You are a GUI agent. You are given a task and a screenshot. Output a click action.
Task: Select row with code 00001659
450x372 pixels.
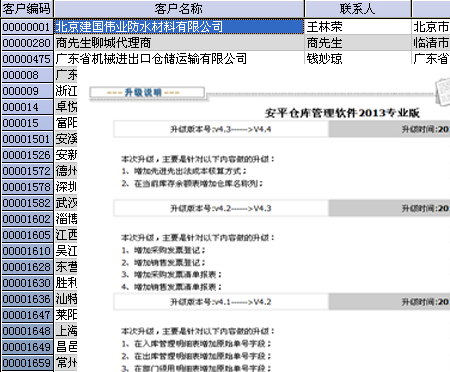(x=27, y=363)
